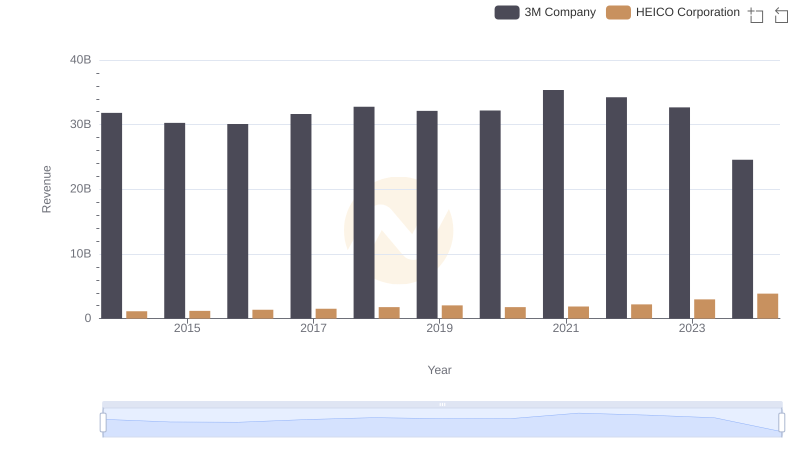800x461 pixels.
Task: Click the HEICO Corporation tan legend swatch
Action: (618, 12)
